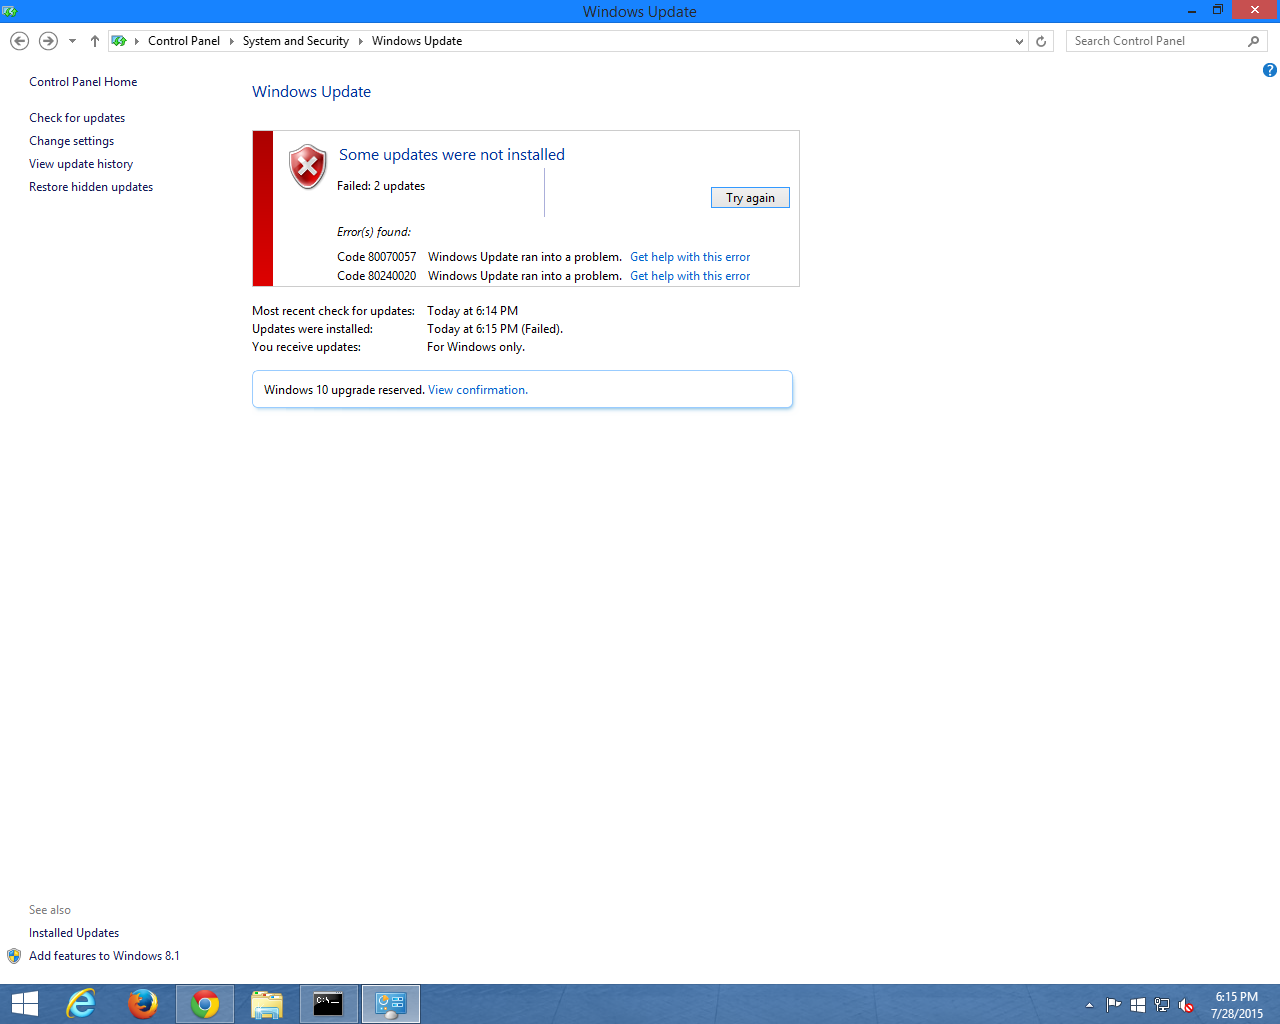Open the Windows Start button

point(24,1004)
